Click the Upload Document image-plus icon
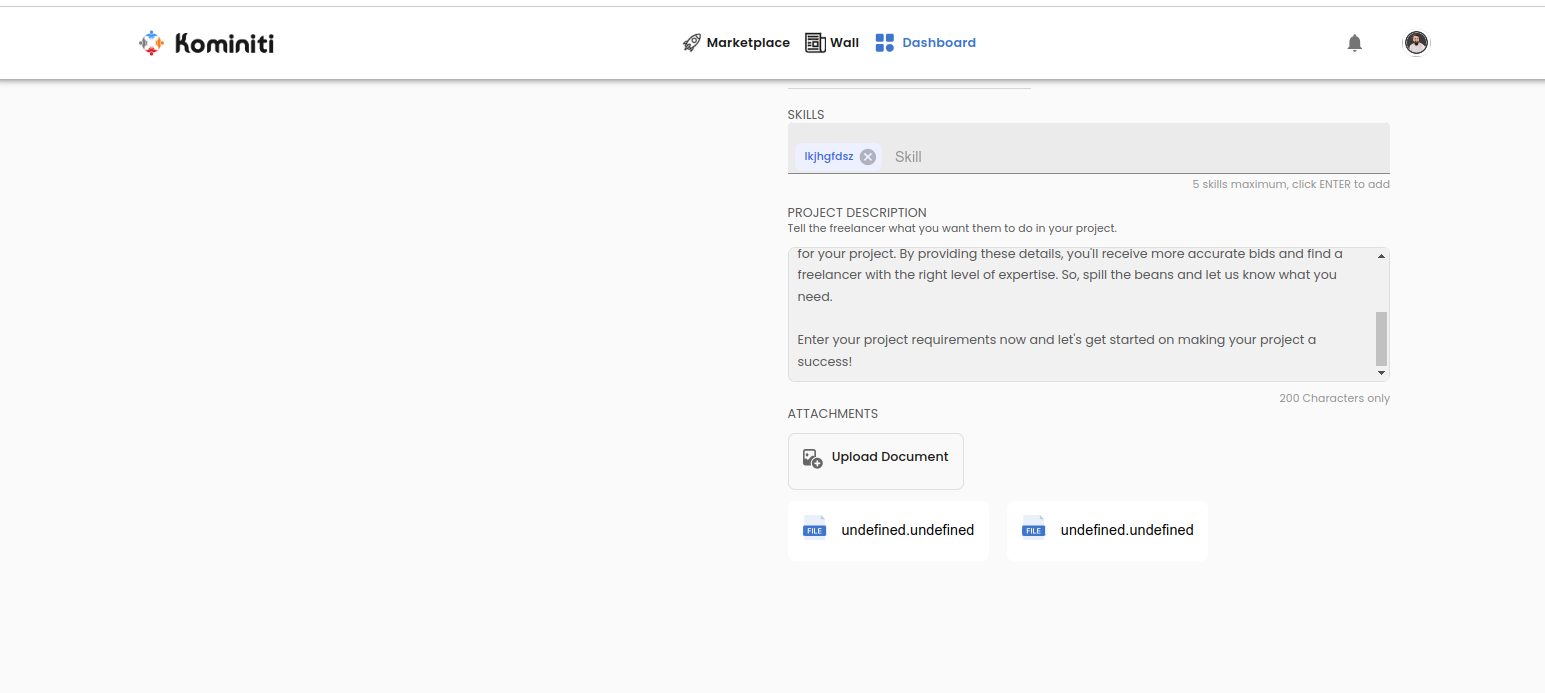The height and width of the screenshot is (693, 1545). pyautogui.click(x=812, y=458)
